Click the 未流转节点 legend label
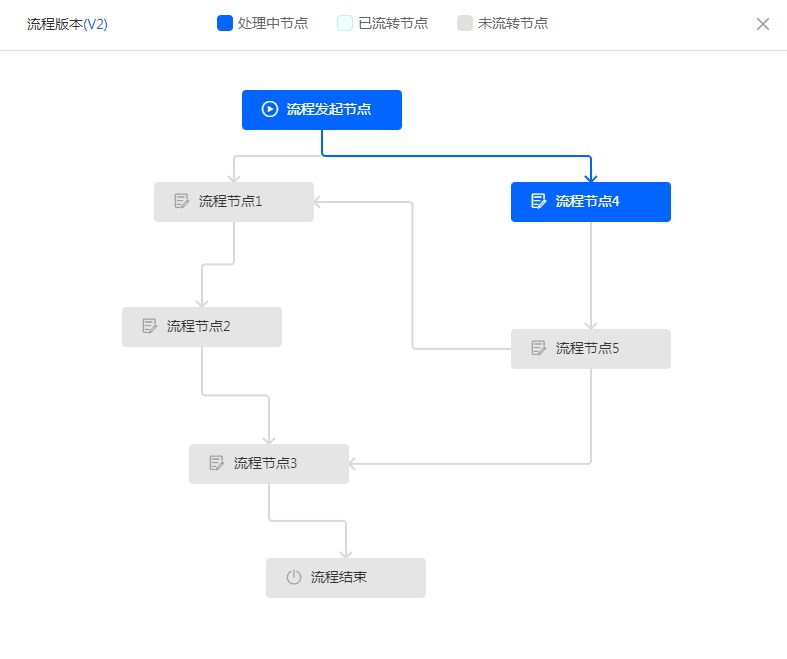Image resolution: width=787 pixels, height=659 pixels. click(513, 23)
